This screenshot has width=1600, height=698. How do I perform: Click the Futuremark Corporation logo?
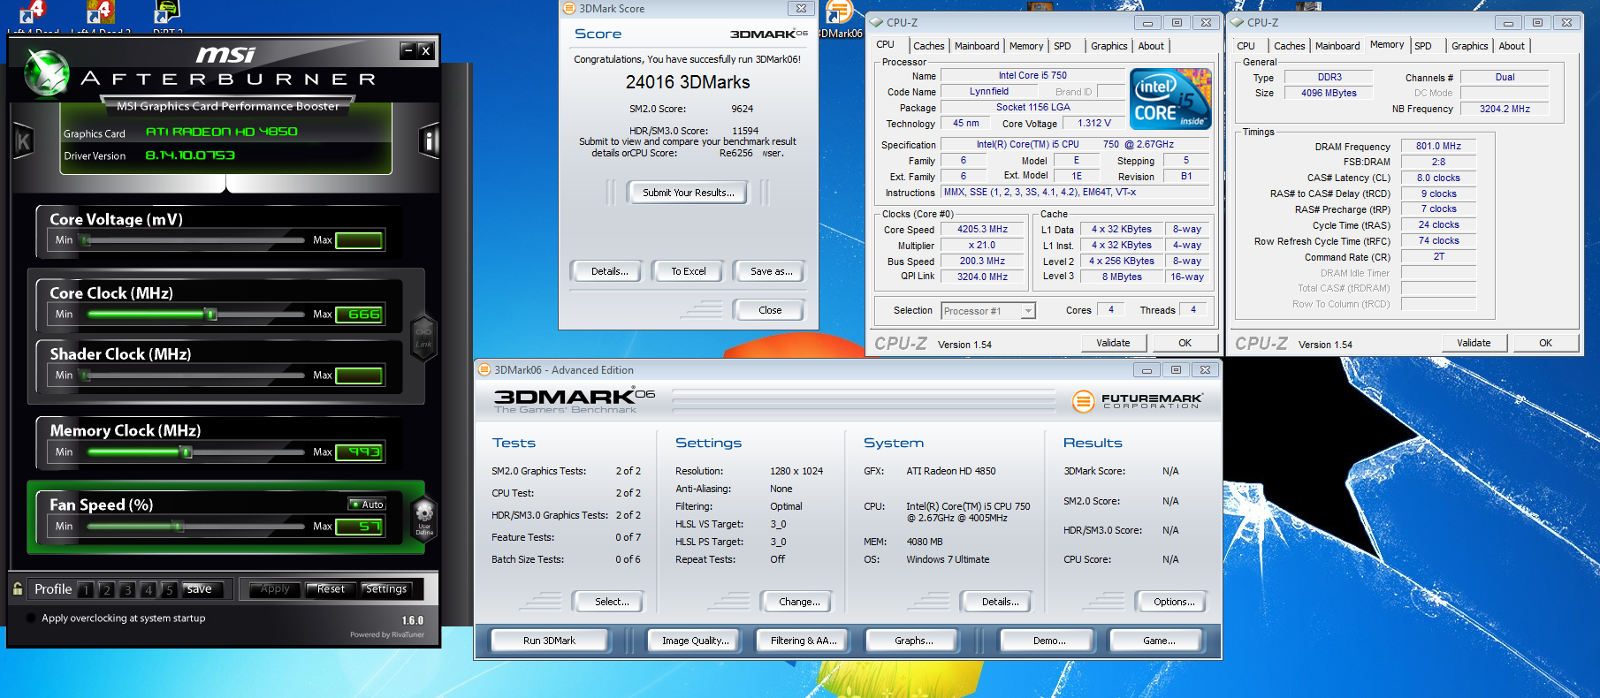click(x=1137, y=401)
